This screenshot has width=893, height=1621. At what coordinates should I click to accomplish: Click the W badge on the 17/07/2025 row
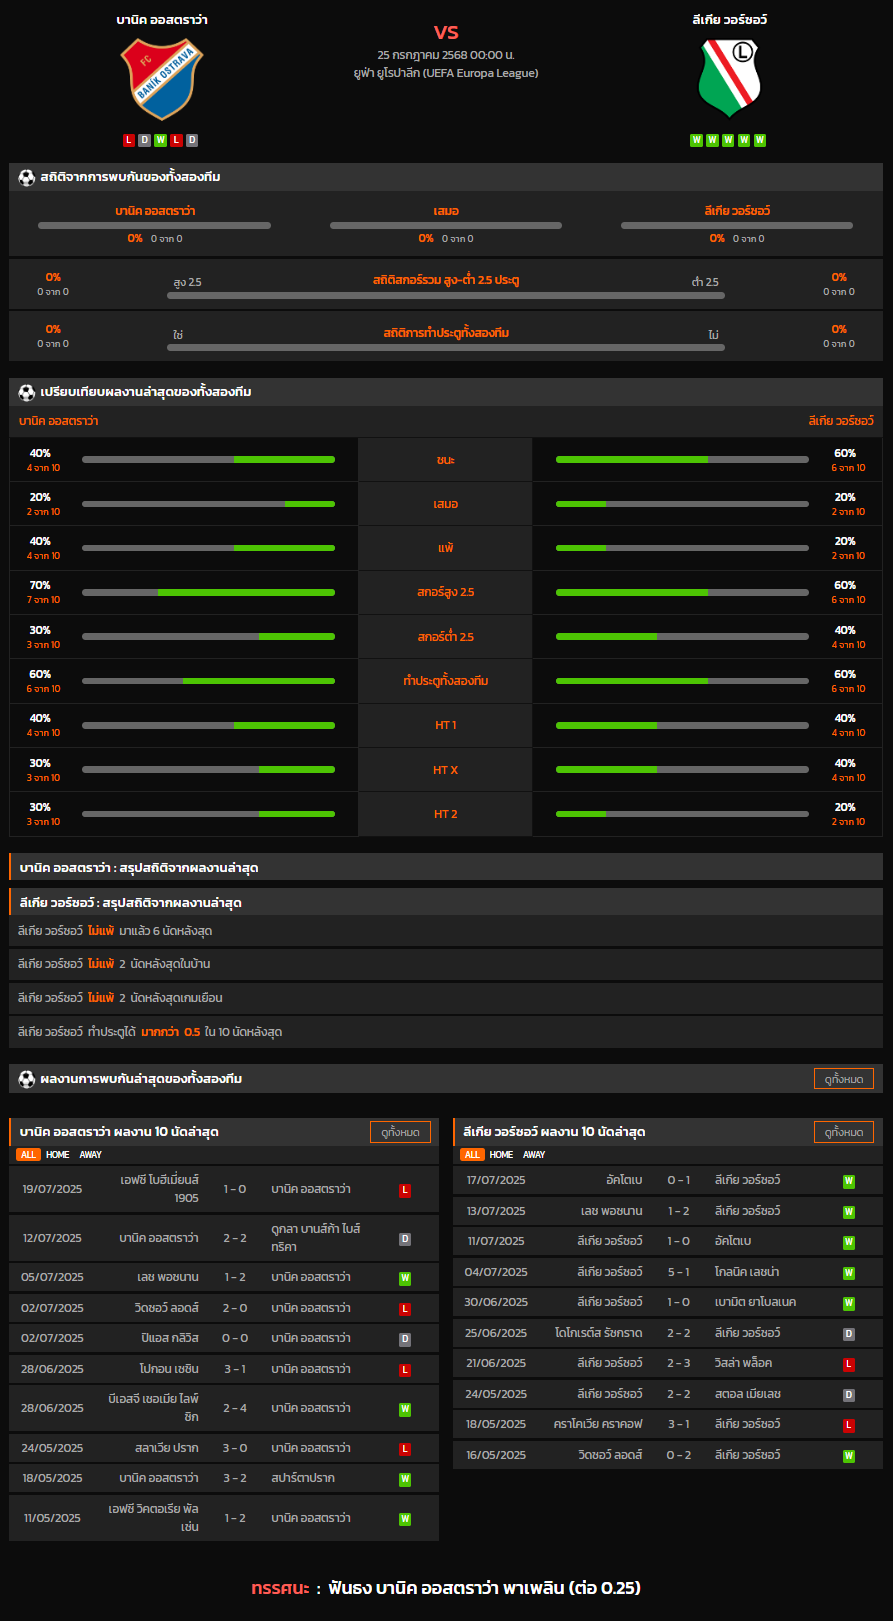pyautogui.click(x=849, y=1181)
